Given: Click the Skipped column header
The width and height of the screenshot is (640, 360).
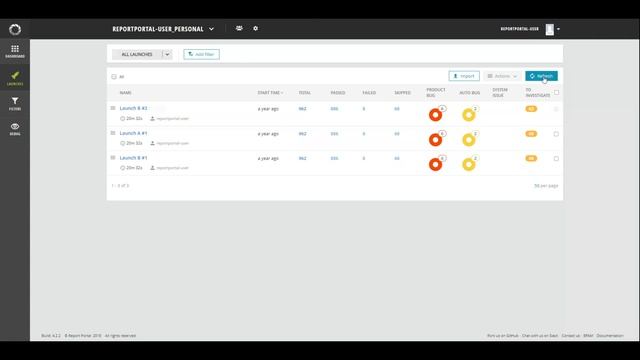Looking at the screenshot, I should click(402, 93).
